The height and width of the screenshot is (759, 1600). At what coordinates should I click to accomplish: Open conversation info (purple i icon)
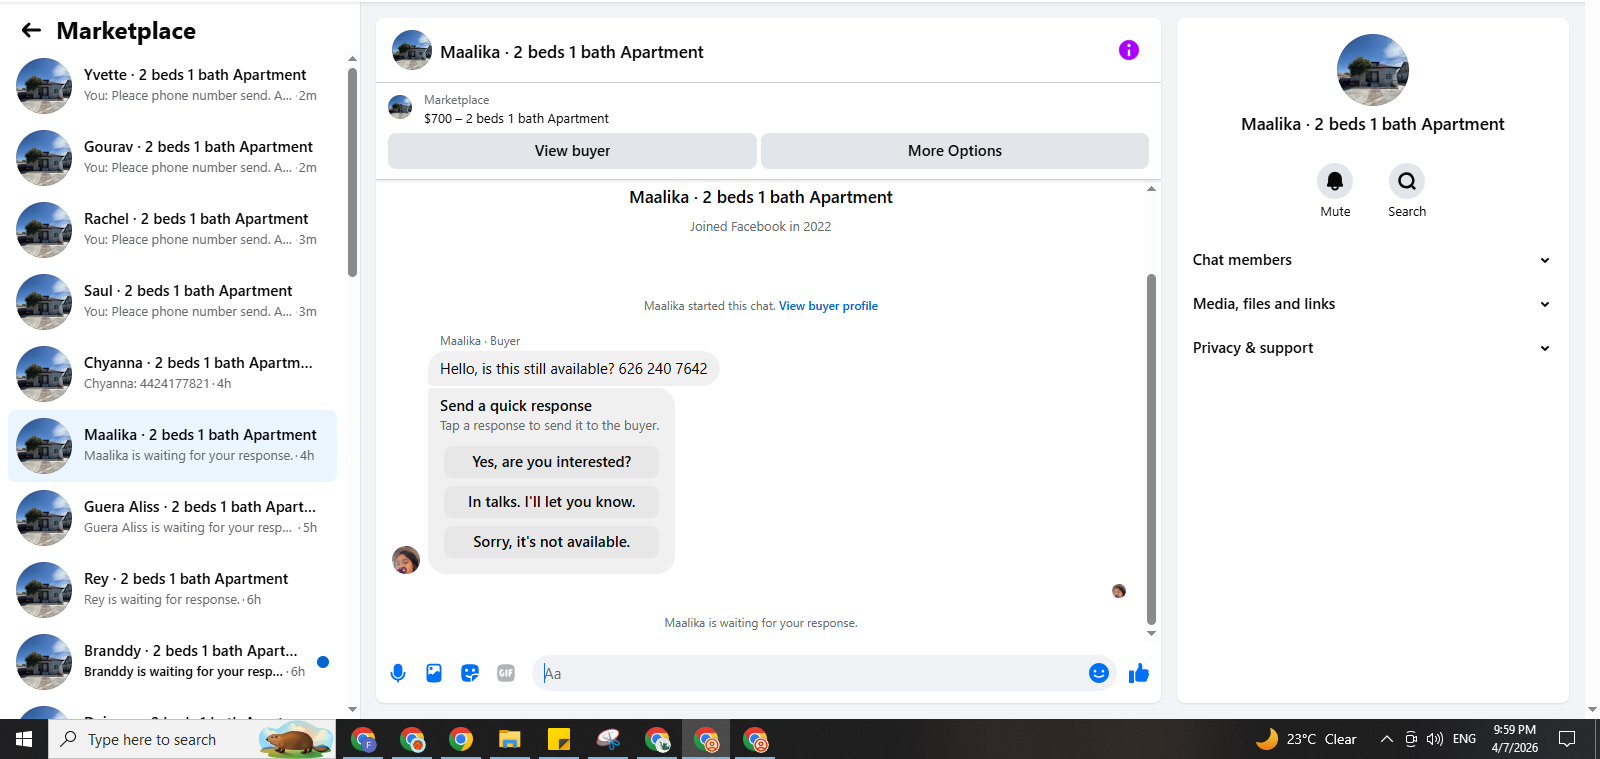tap(1129, 50)
